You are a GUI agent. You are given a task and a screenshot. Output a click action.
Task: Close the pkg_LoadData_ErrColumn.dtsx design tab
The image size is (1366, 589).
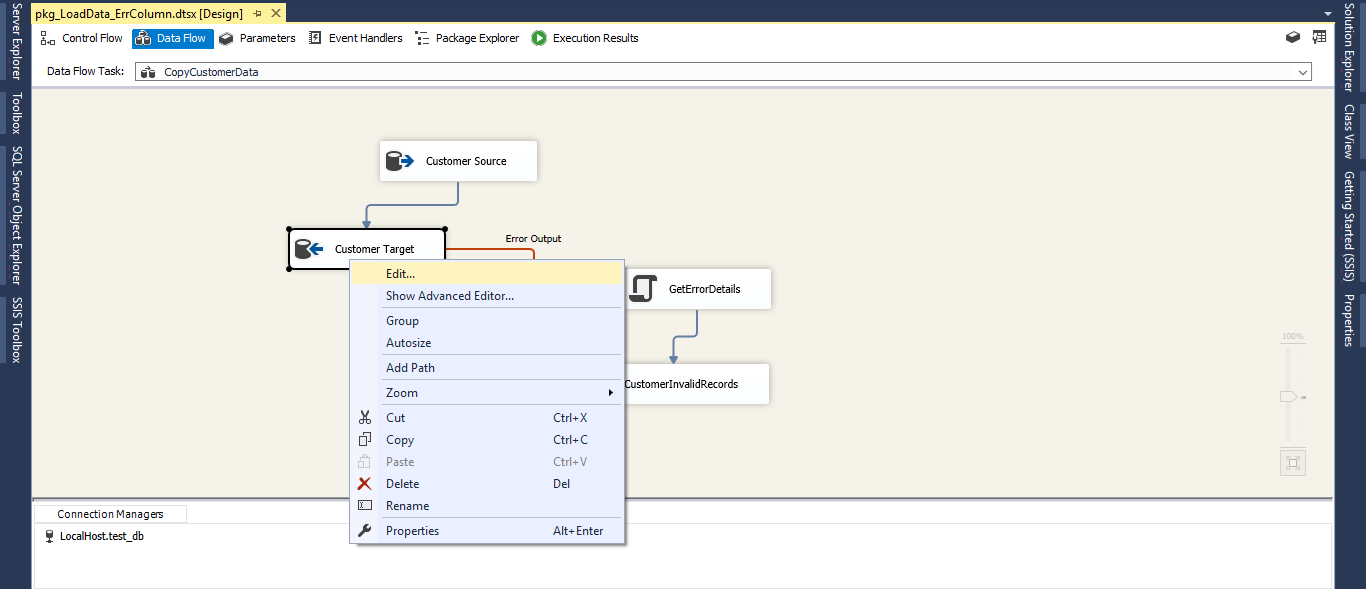[276, 13]
